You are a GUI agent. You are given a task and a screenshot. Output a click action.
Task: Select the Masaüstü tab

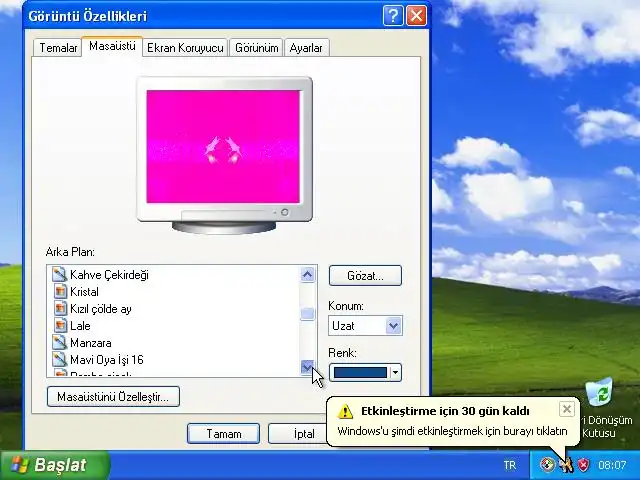click(x=112, y=46)
